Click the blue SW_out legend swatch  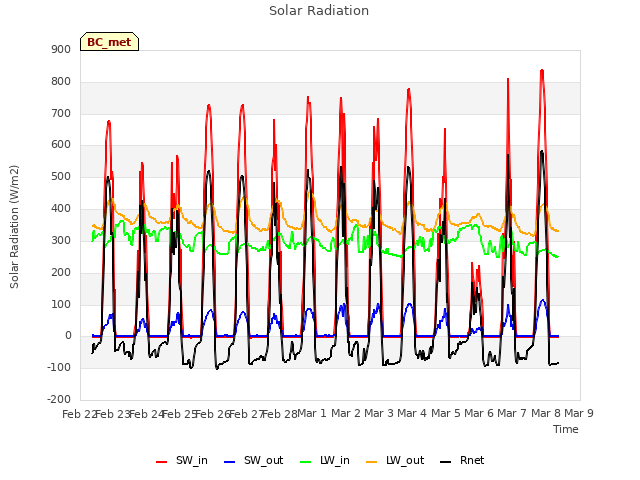coord(230,462)
